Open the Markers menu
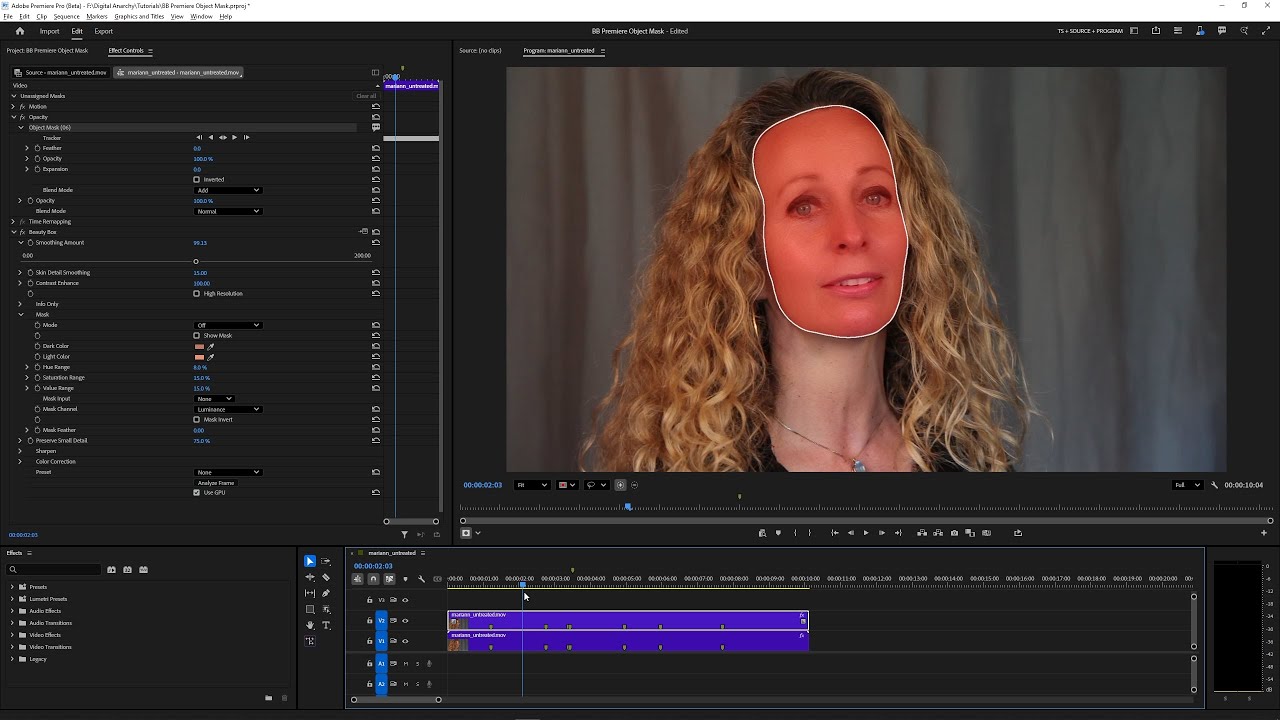 pos(97,17)
